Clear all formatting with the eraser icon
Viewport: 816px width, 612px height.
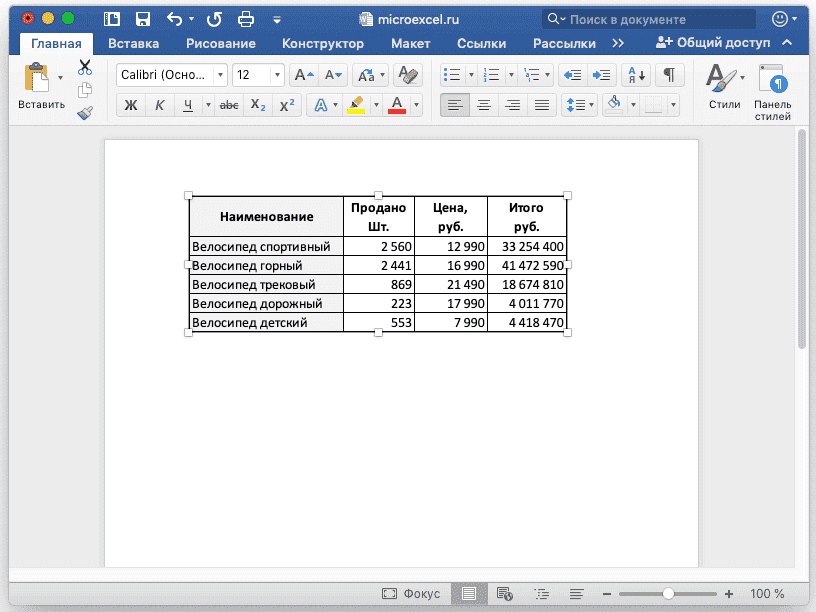[x=406, y=75]
